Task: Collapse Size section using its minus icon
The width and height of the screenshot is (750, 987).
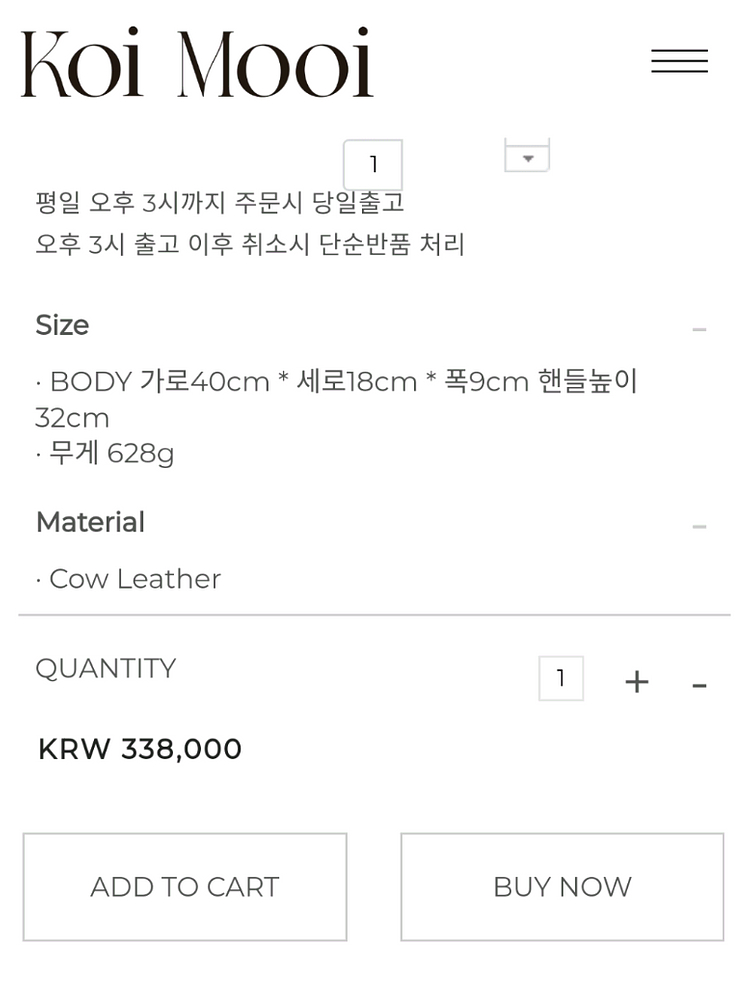Action: point(699,329)
